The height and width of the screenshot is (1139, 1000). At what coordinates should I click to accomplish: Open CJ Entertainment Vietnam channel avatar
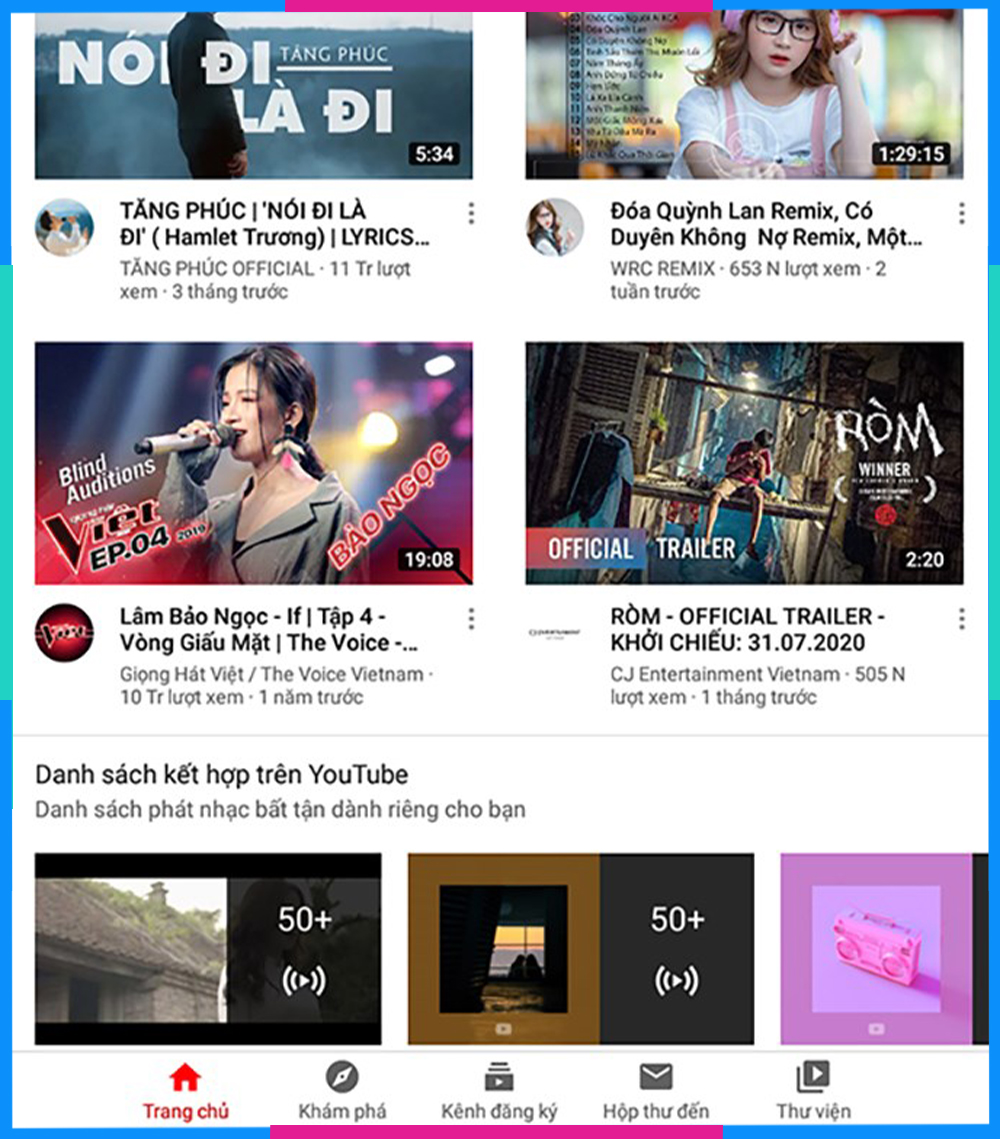tap(555, 633)
